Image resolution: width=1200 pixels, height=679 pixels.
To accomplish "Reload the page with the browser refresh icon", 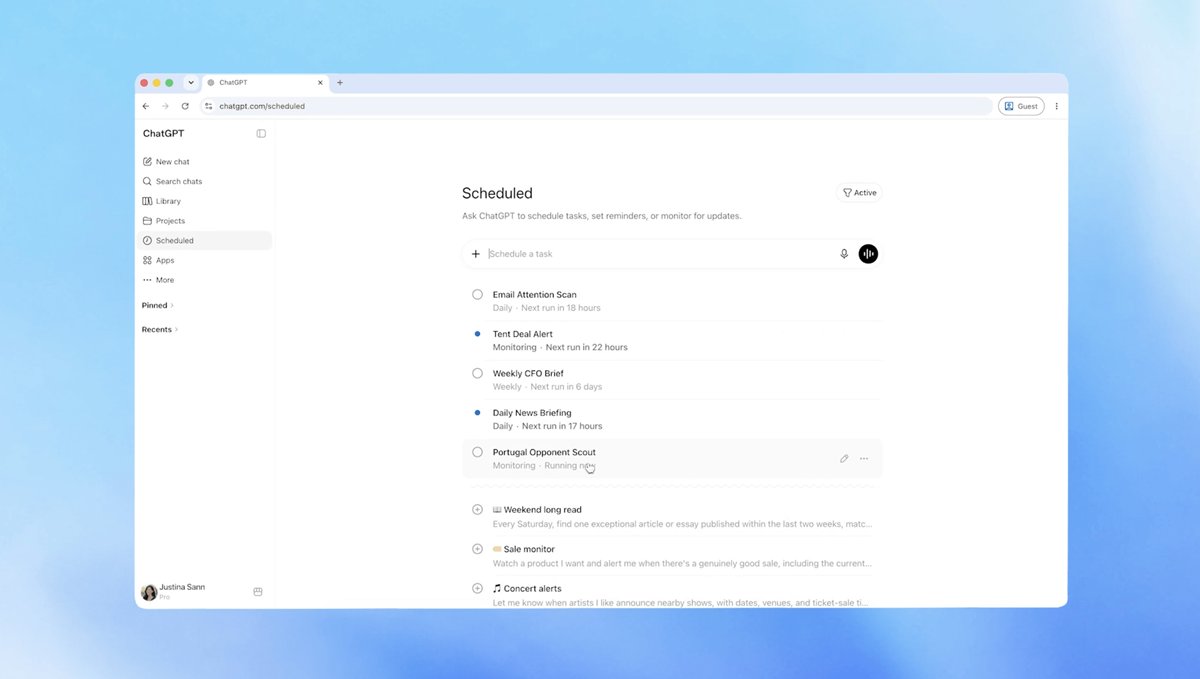I will tap(185, 106).
